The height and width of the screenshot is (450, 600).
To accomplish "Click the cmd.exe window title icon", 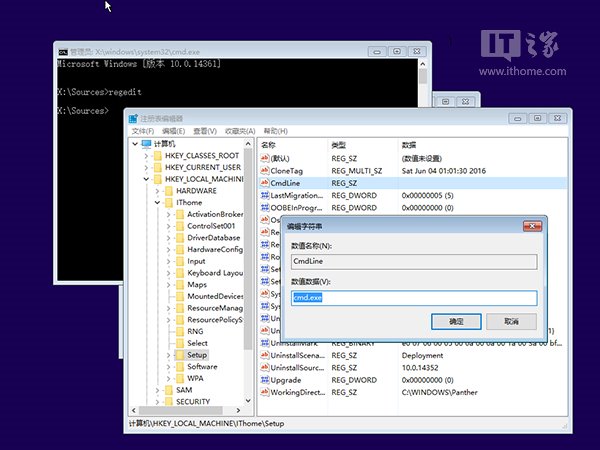I will [63, 53].
